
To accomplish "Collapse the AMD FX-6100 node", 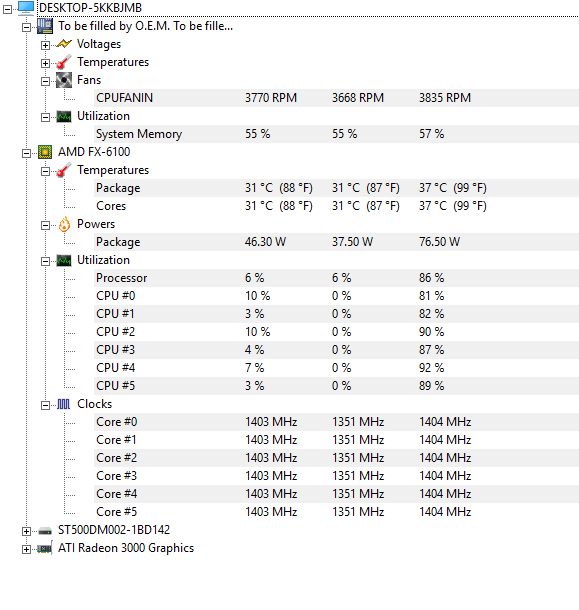I will pyautogui.click(x=26, y=153).
